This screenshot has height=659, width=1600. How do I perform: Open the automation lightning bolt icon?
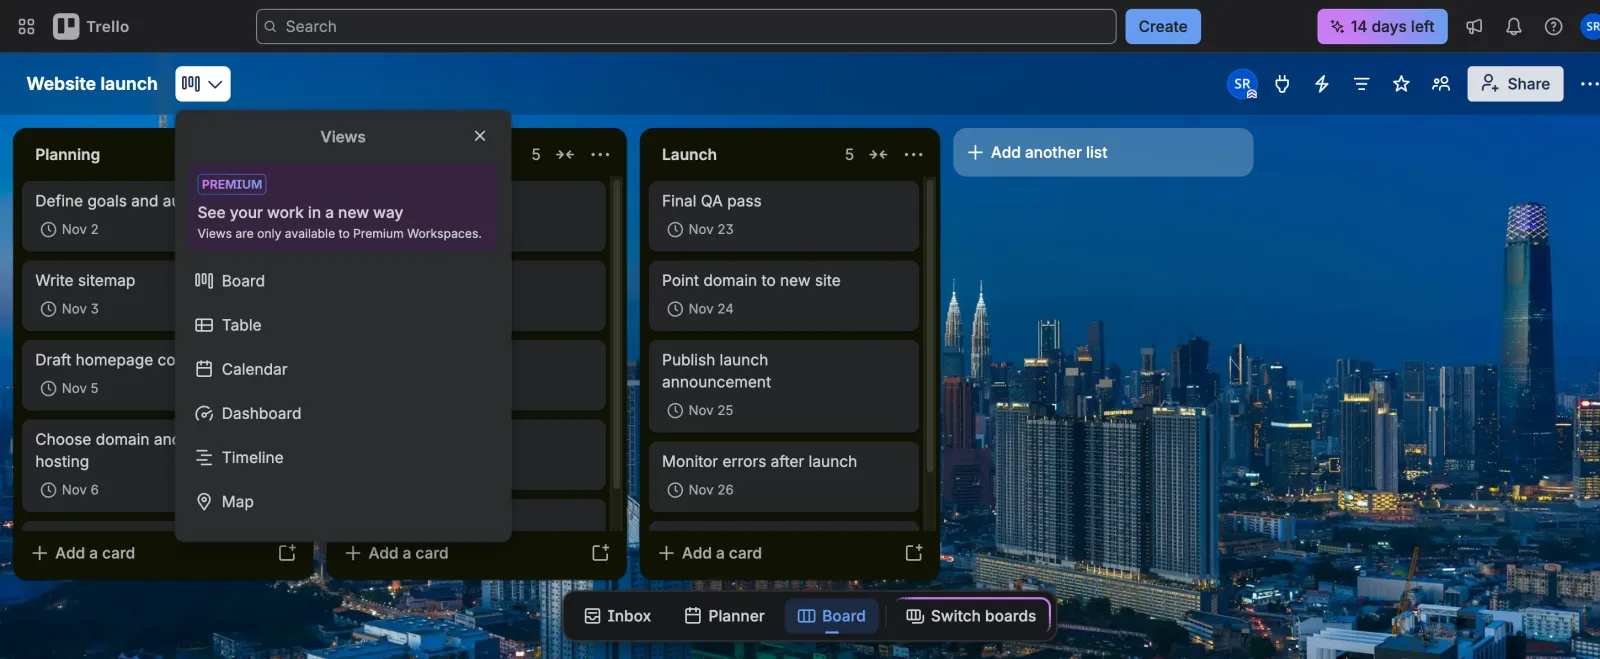[1322, 84]
